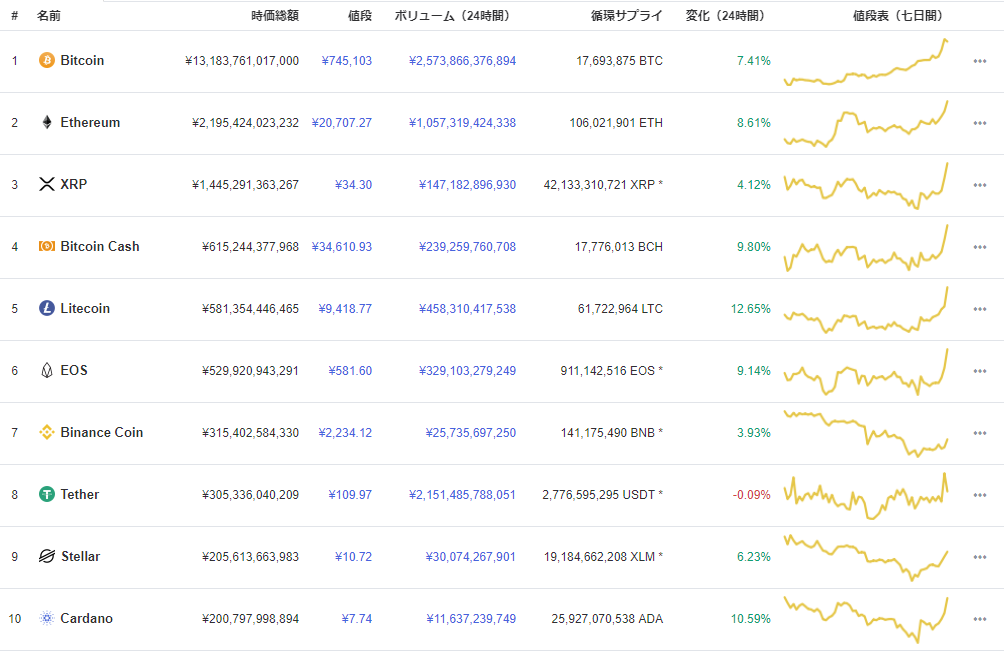Click XRP volume ¥147,182,896,930
The width and height of the screenshot is (1004, 651).
click(x=467, y=185)
